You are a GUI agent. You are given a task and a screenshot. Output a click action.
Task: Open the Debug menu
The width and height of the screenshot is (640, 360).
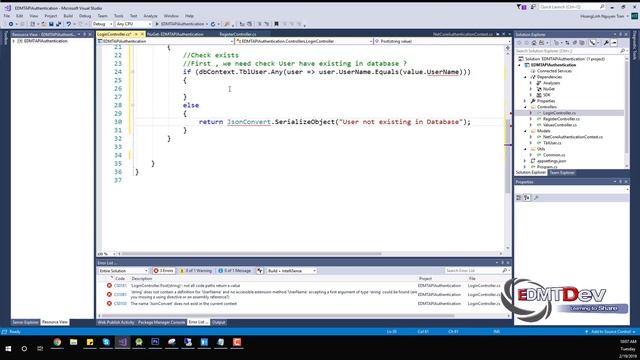click(x=85, y=16)
